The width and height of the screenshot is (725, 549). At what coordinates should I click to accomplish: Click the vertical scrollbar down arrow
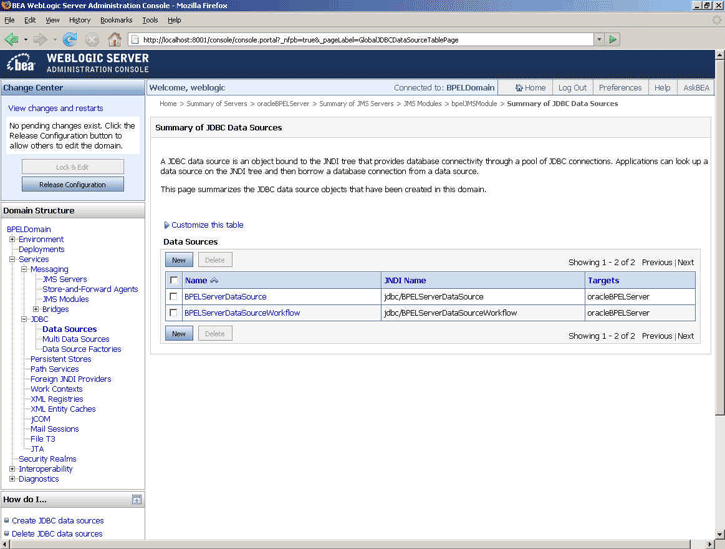[719, 534]
